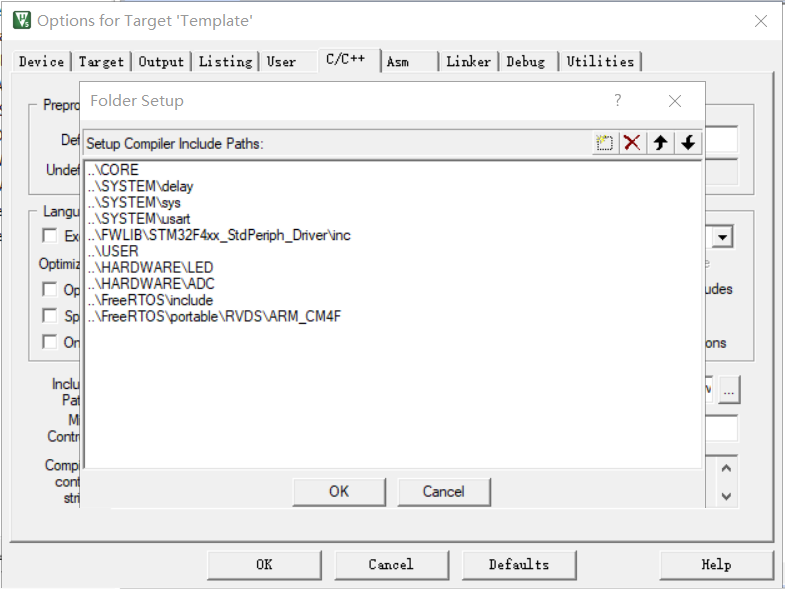The image size is (785, 591).
Task: Toggle the Ex... checkbox under Language
Action: pos(50,235)
